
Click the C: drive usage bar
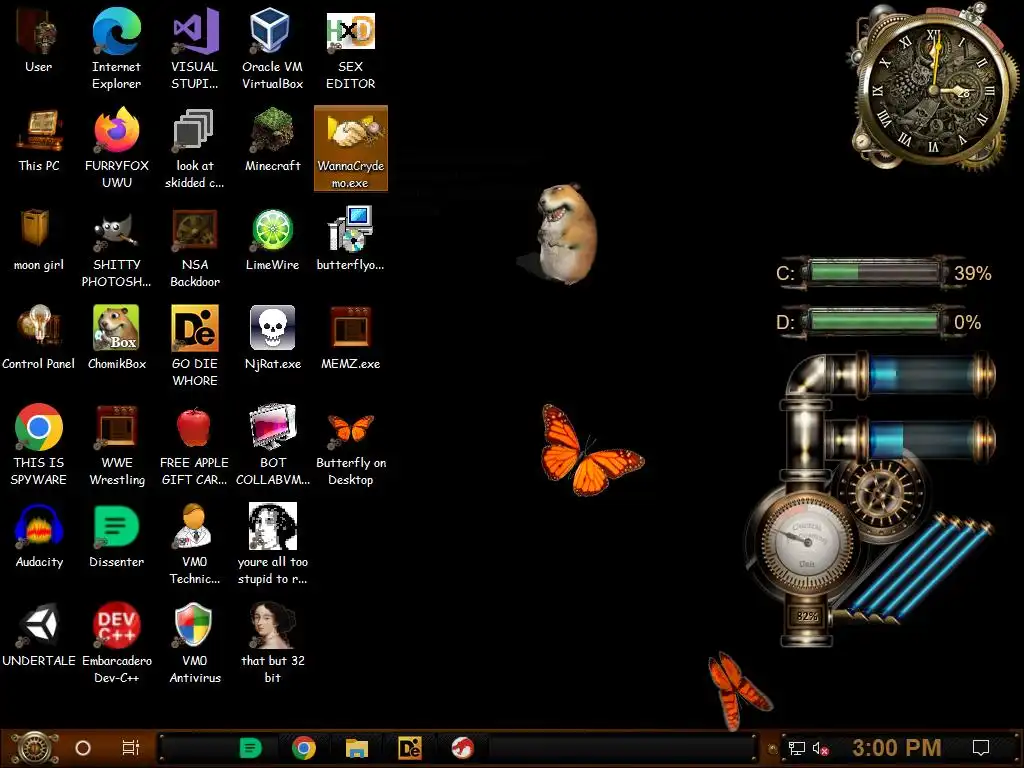tap(873, 272)
